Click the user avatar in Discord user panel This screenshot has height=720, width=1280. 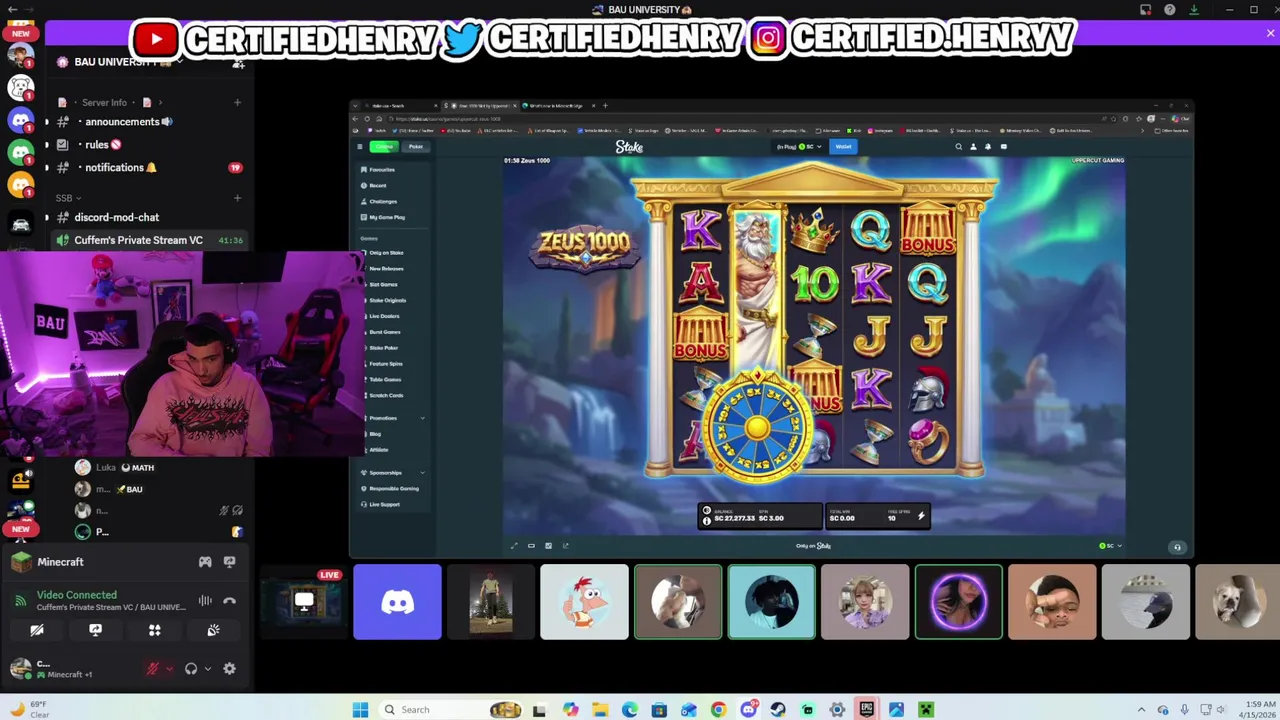(x=21, y=668)
